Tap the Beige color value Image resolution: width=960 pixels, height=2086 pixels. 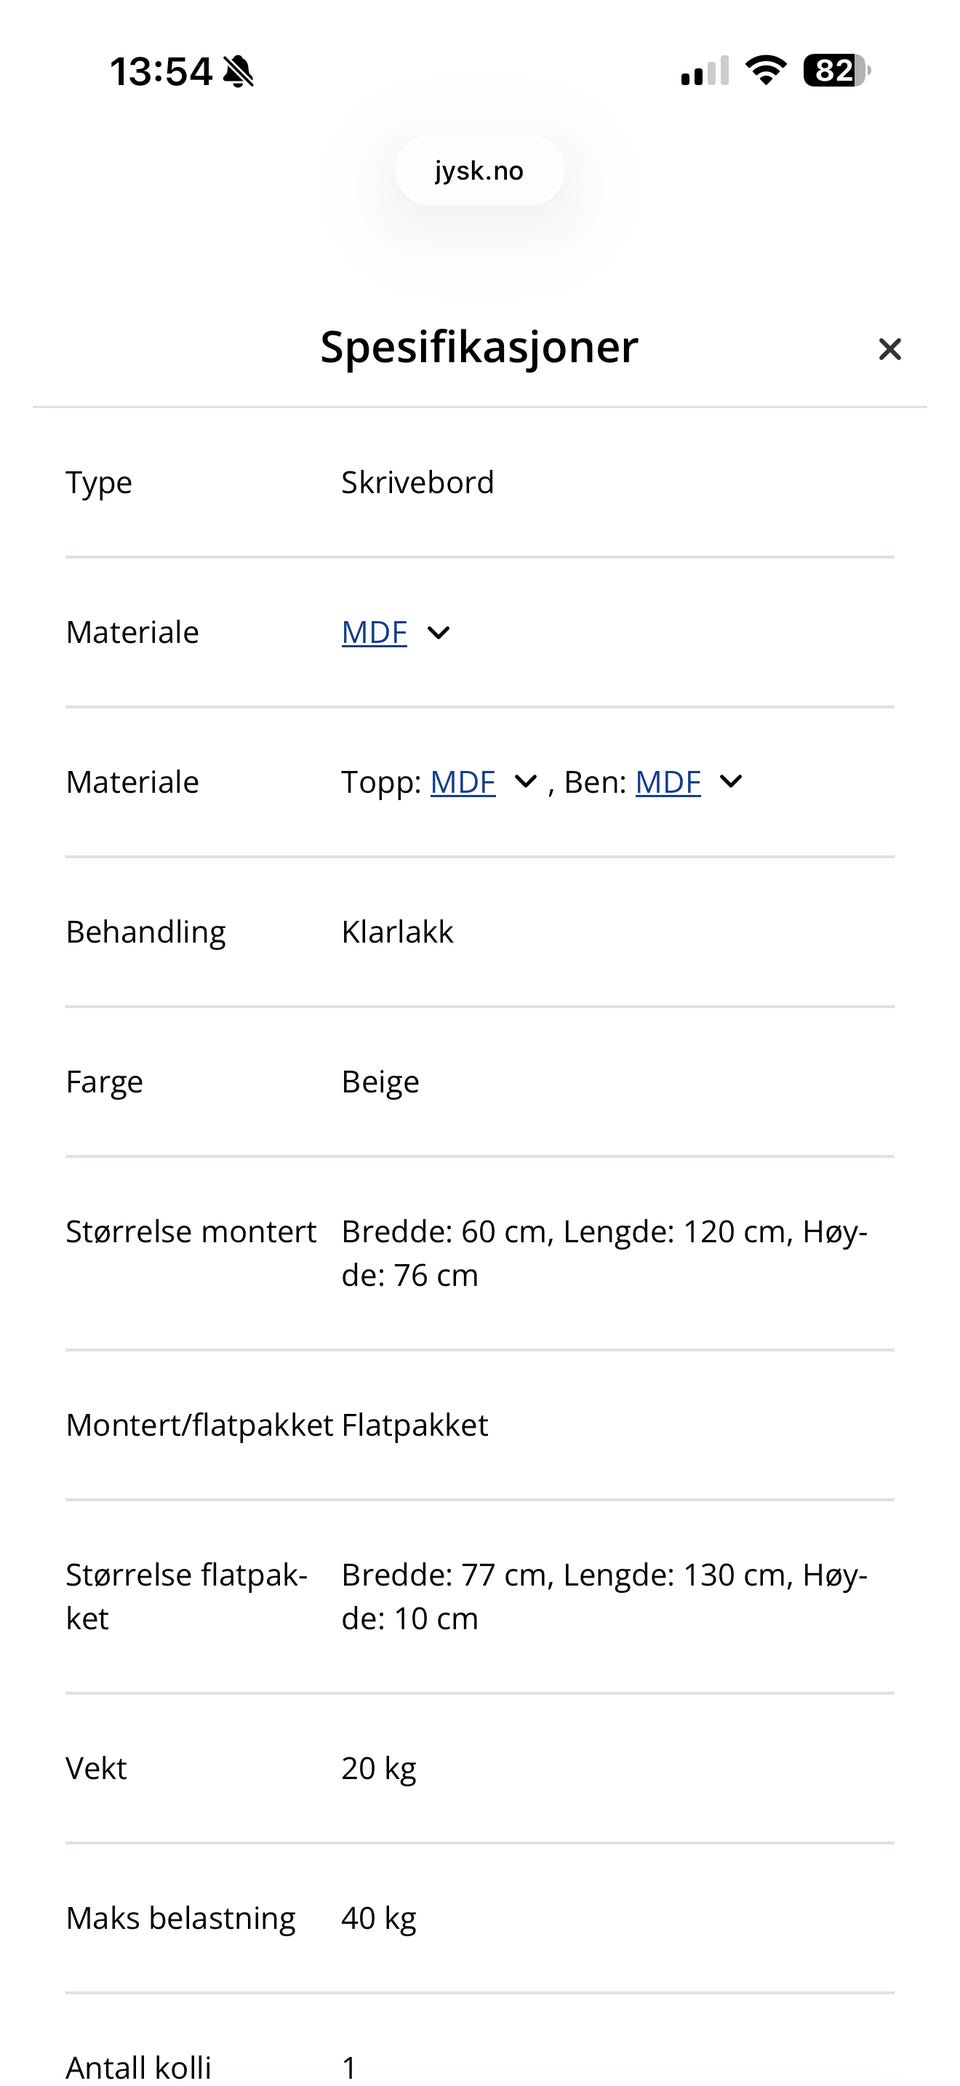coord(380,1082)
